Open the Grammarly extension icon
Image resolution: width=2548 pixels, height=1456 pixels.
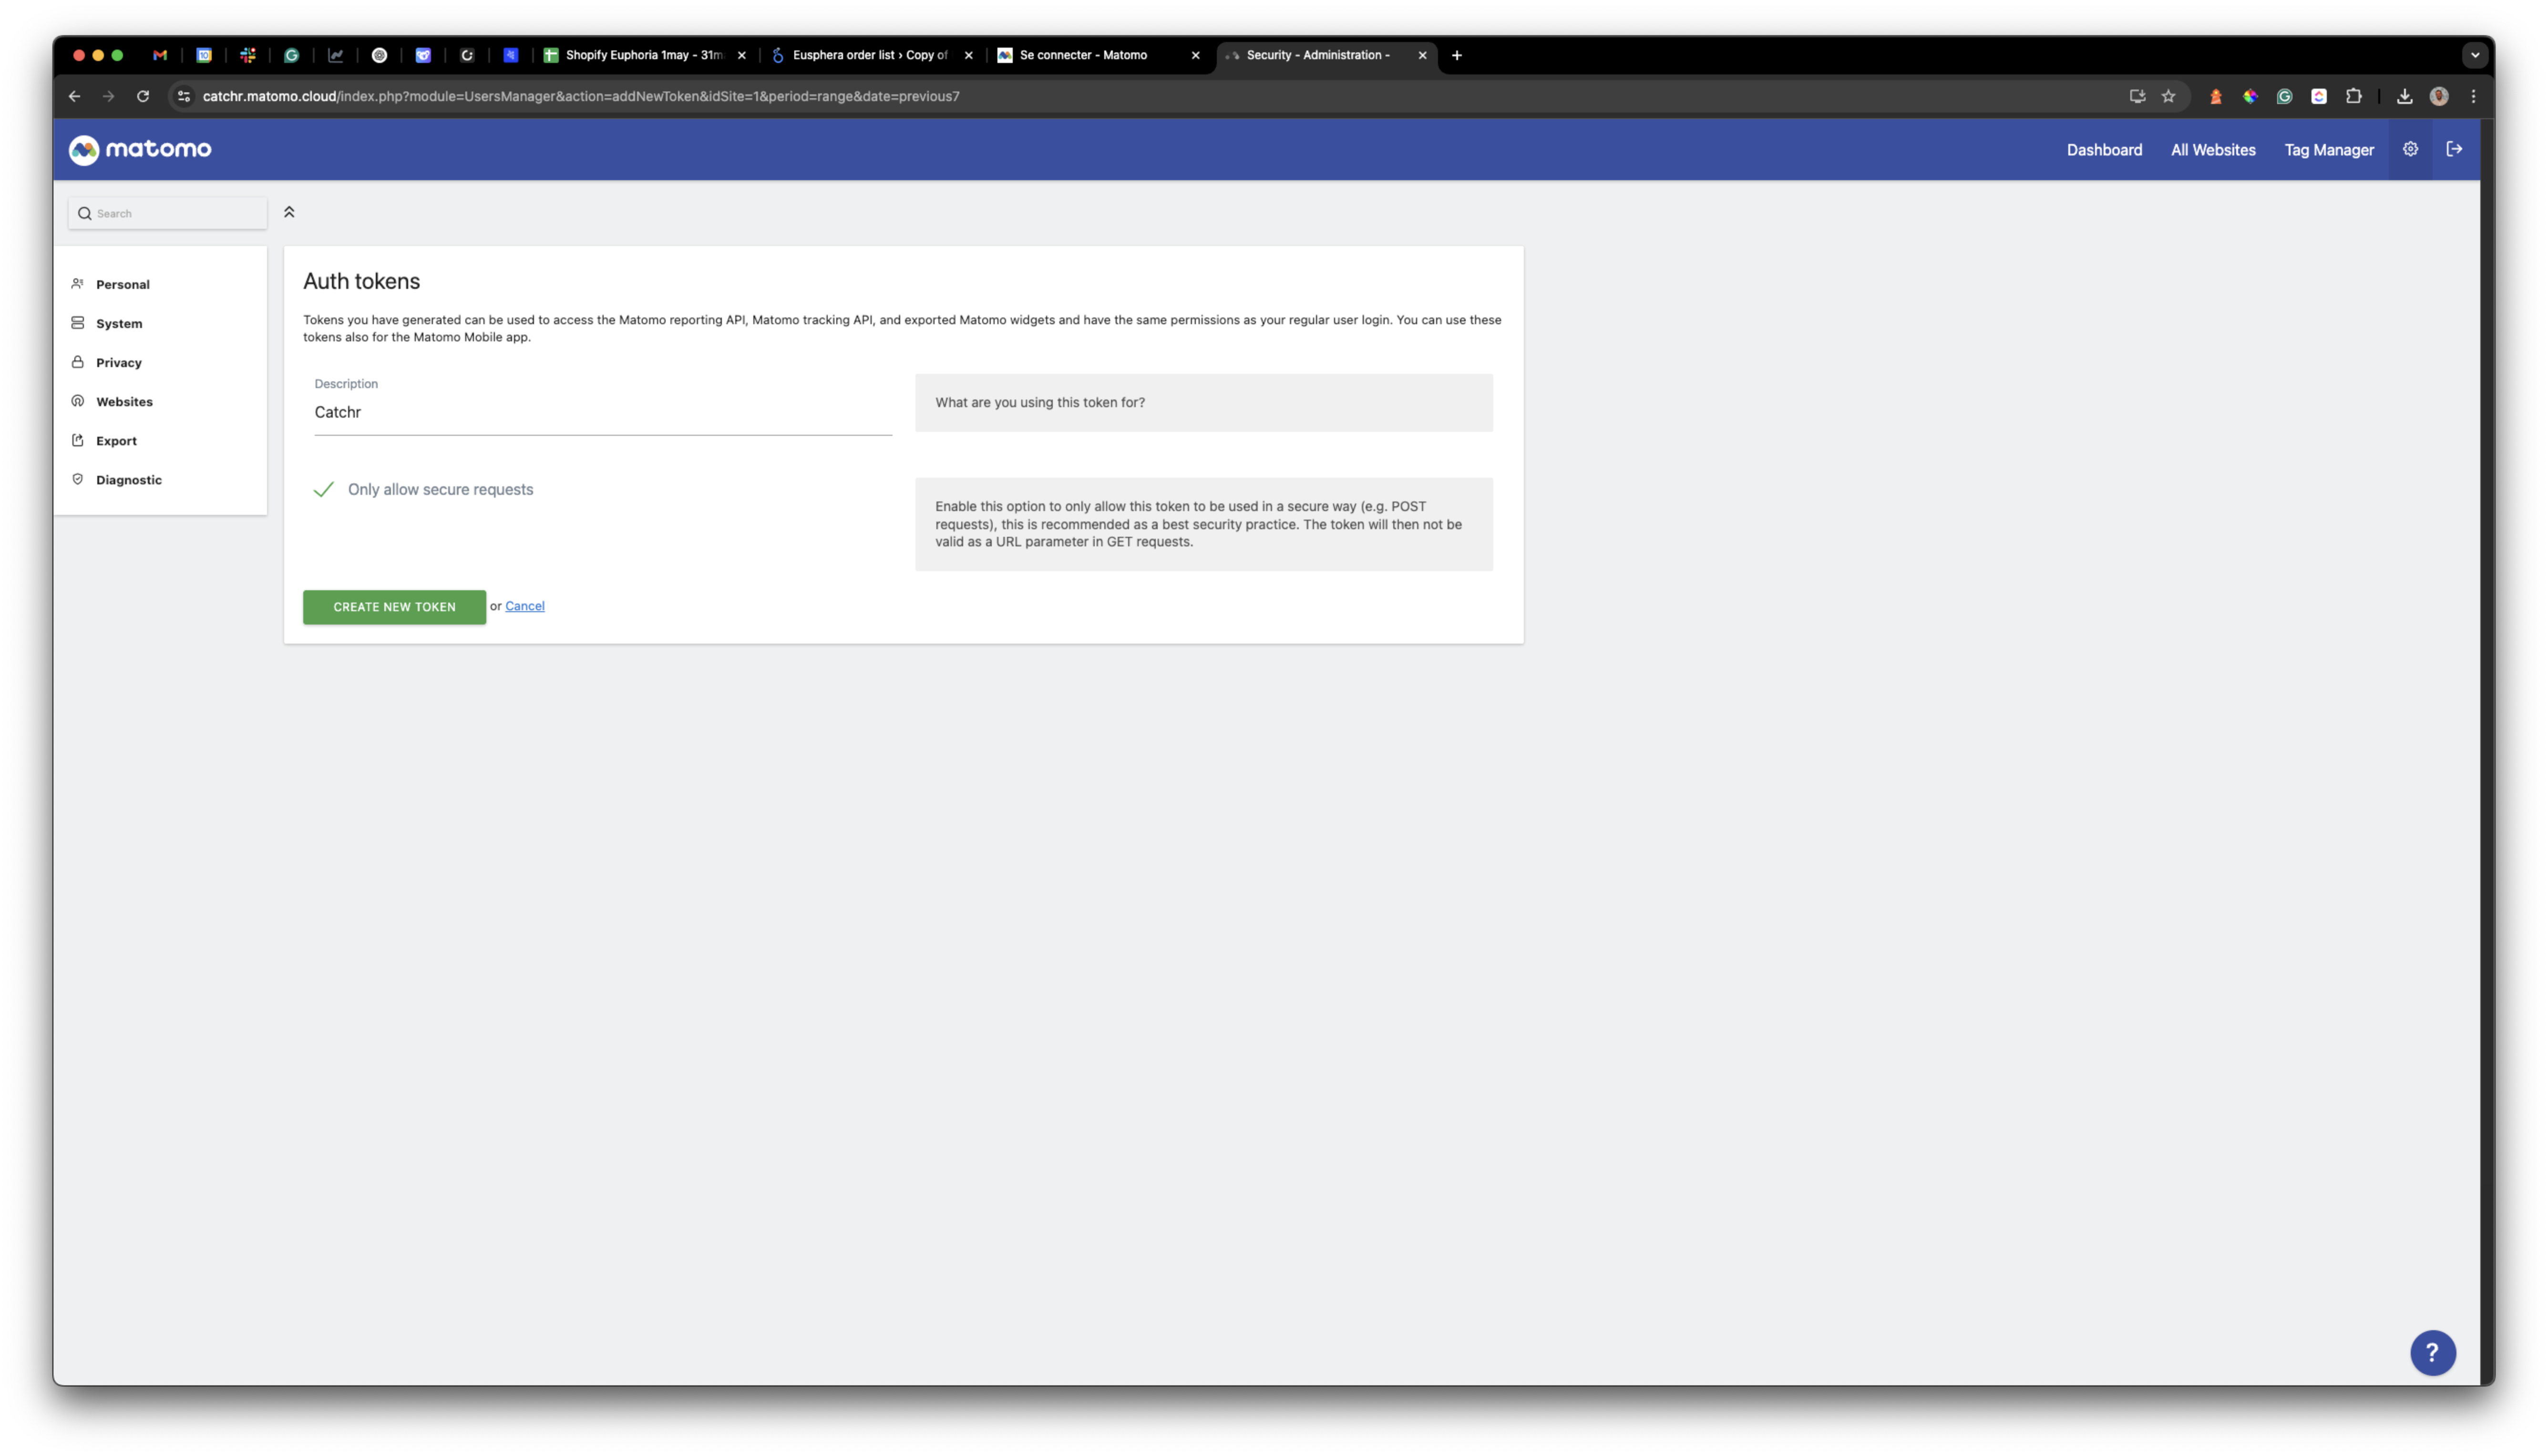(2285, 96)
